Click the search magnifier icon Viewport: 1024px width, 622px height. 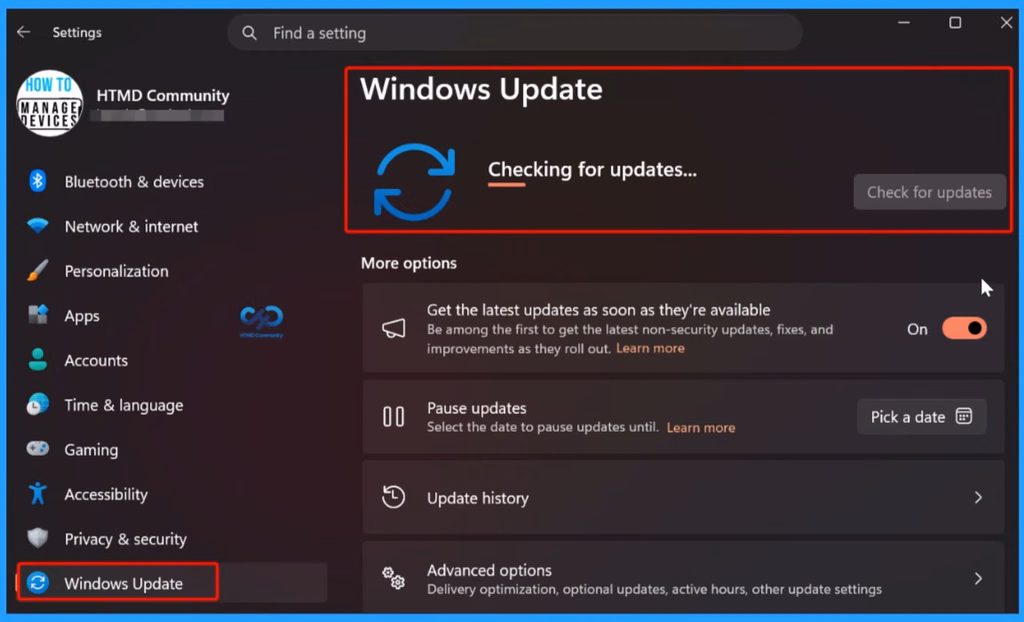pyautogui.click(x=249, y=33)
